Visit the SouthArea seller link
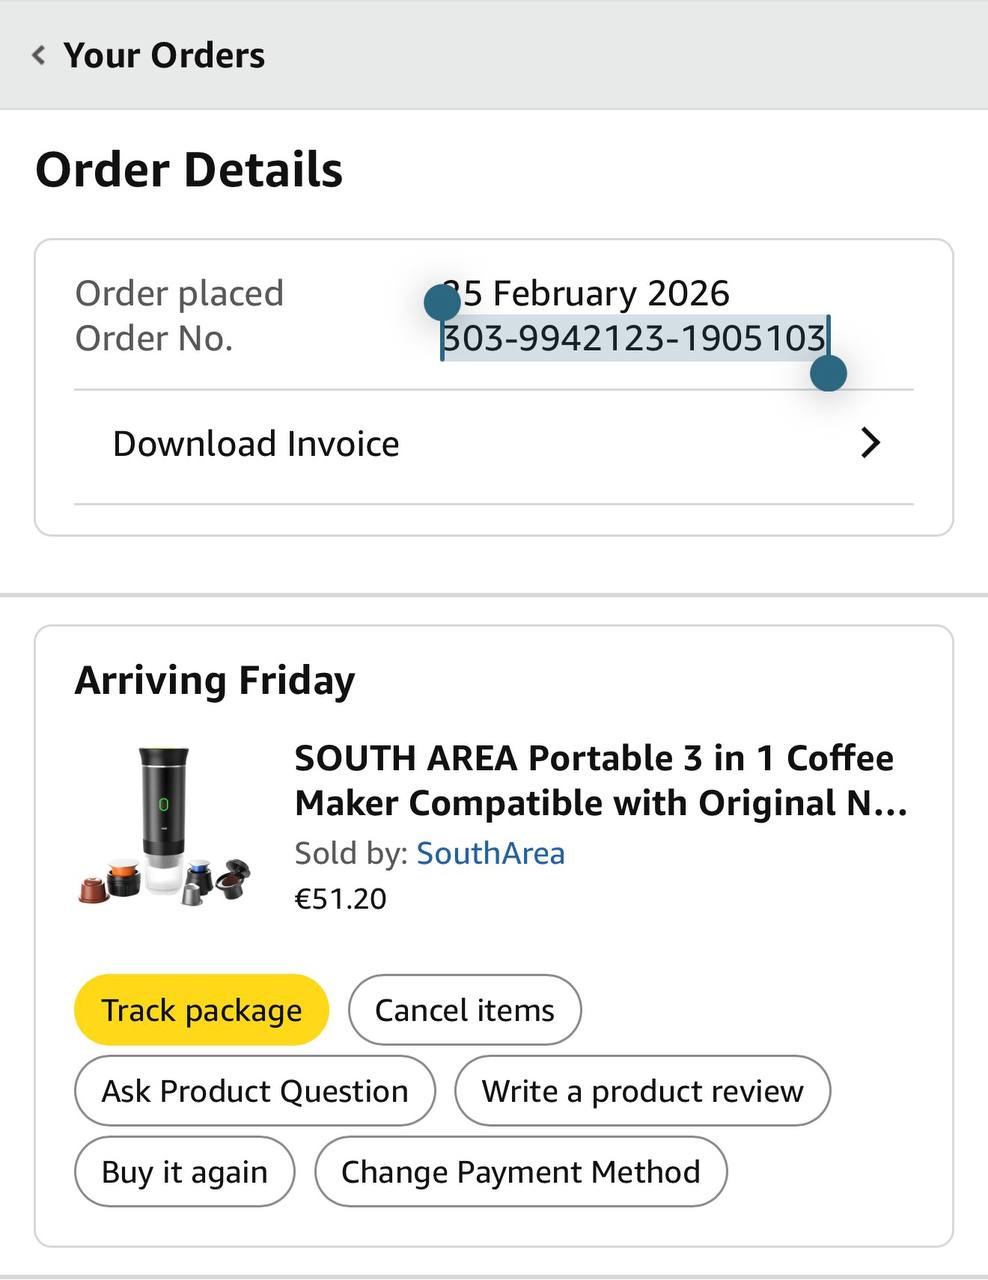Image resolution: width=988 pixels, height=1280 pixels. 490,853
